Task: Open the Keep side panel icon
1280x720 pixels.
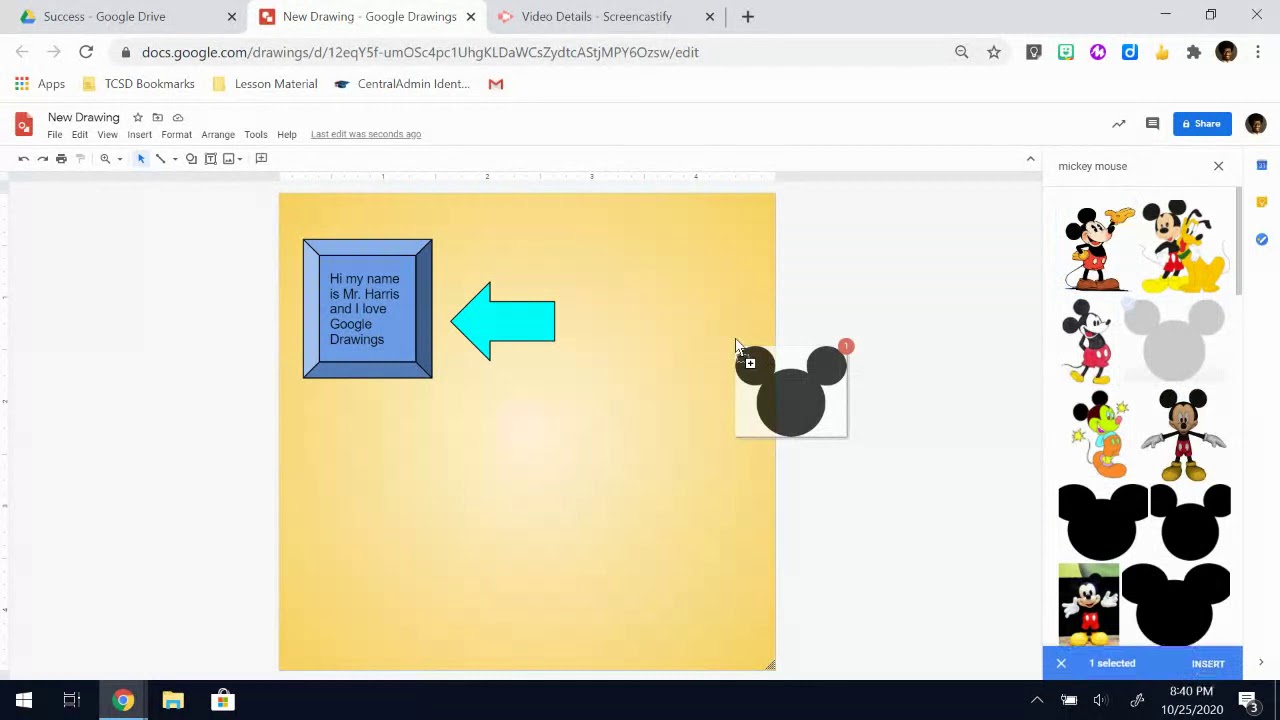Action: pos(1262,202)
